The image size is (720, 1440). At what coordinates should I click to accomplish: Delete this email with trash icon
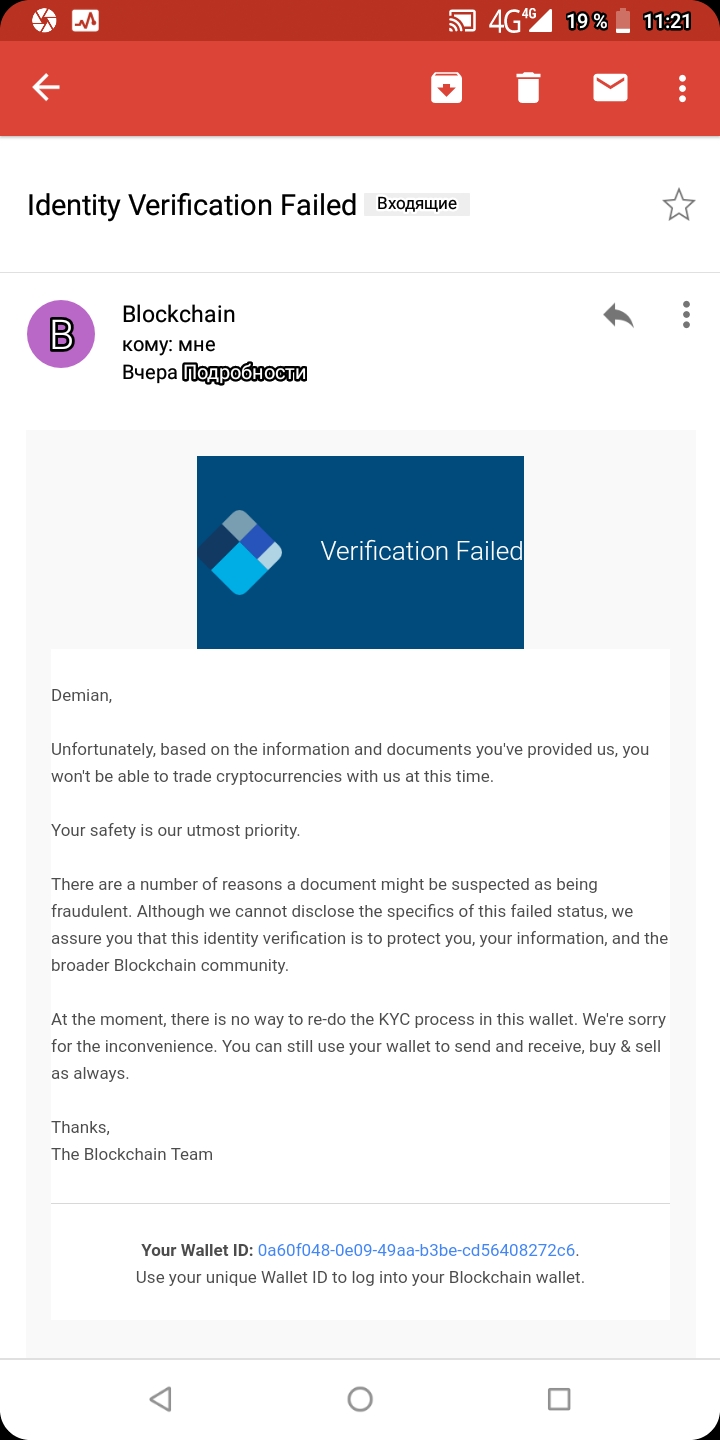pos(528,88)
